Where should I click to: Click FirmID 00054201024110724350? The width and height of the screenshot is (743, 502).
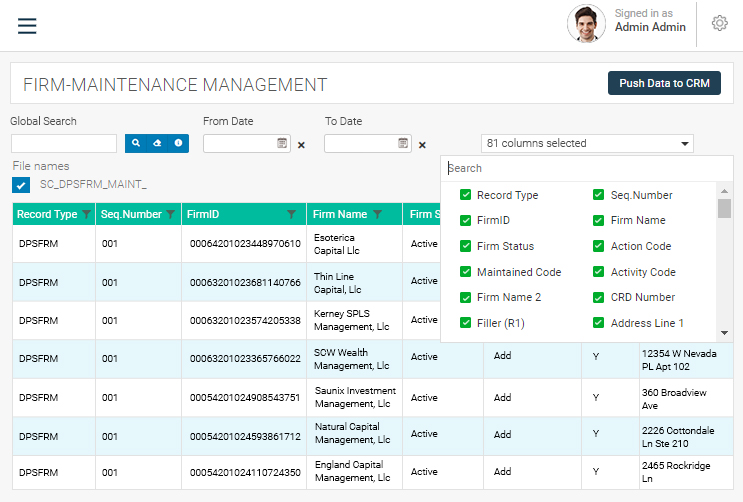click(245, 473)
